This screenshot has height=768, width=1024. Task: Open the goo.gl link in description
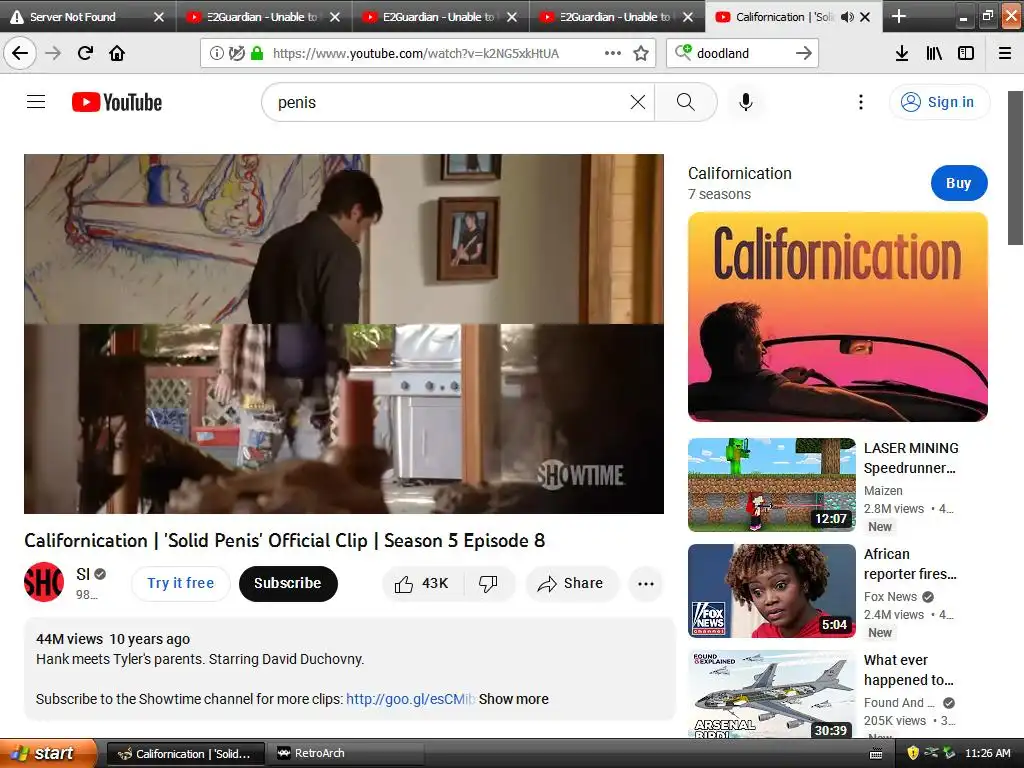point(410,699)
